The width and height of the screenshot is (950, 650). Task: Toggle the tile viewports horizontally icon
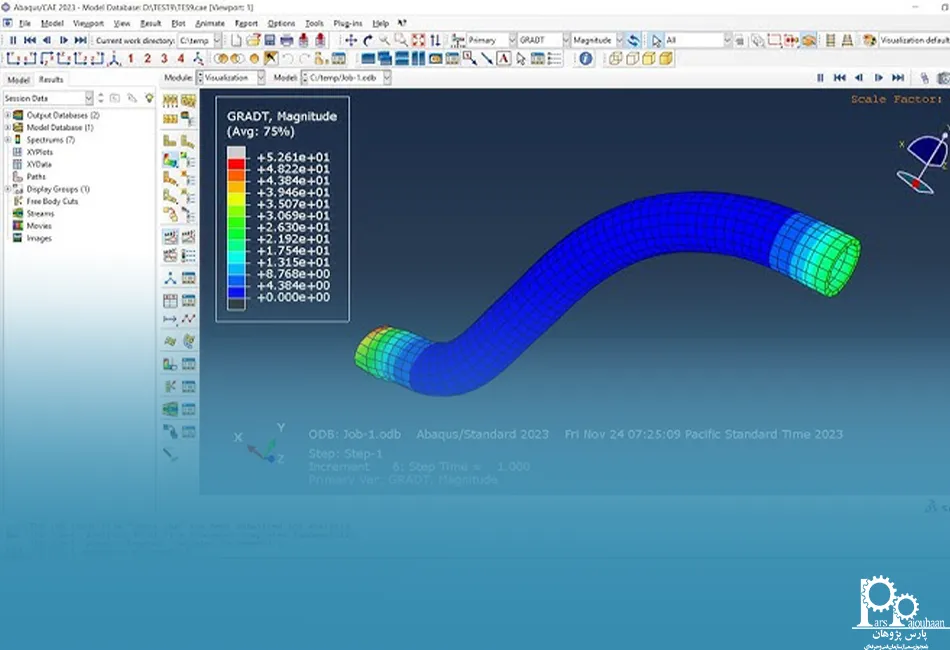point(402,59)
